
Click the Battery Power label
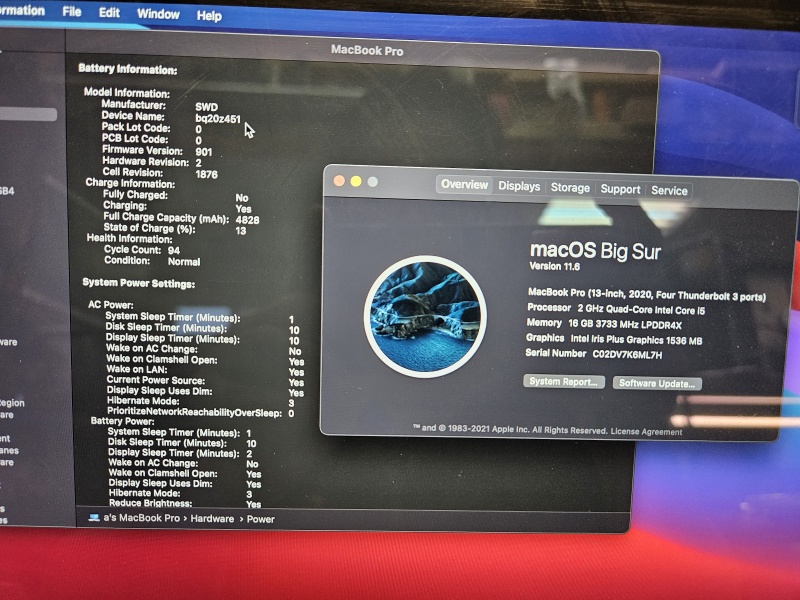click(122, 421)
